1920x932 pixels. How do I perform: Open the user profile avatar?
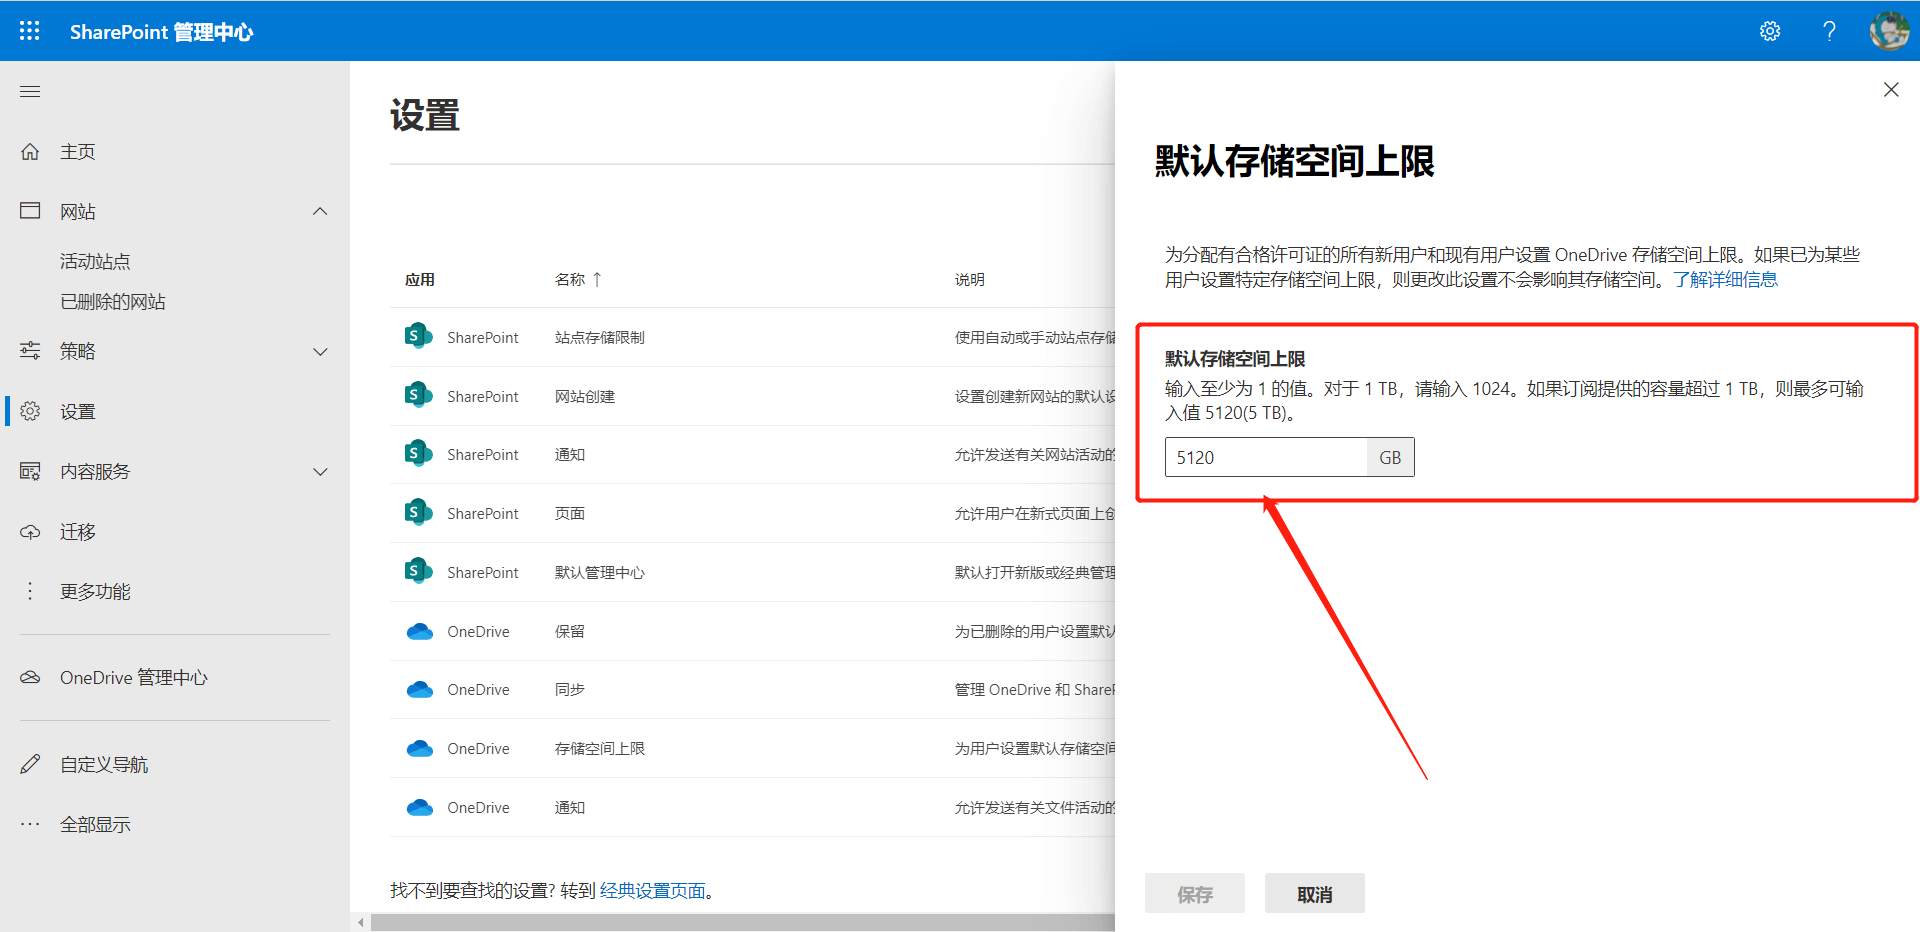pyautogui.click(x=1889, y=31)
